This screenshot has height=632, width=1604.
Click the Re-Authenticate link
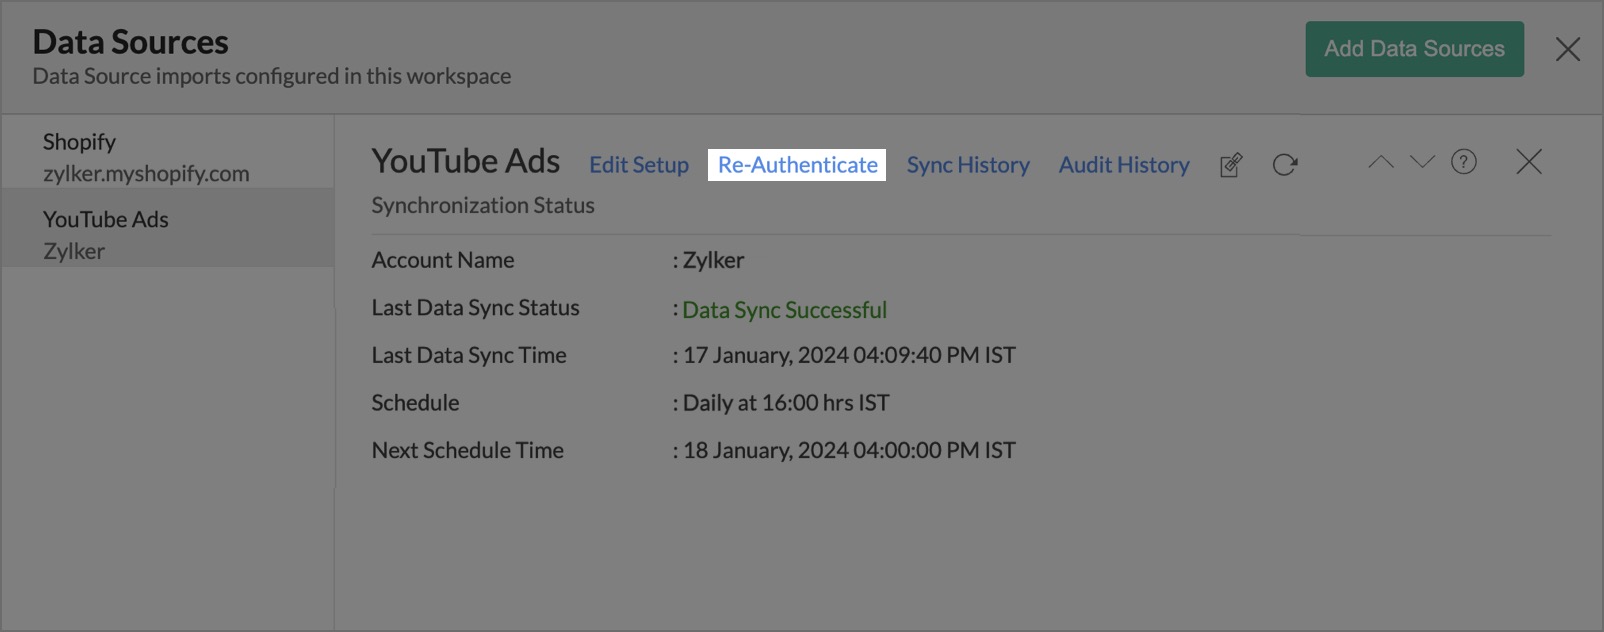(797, 165)
